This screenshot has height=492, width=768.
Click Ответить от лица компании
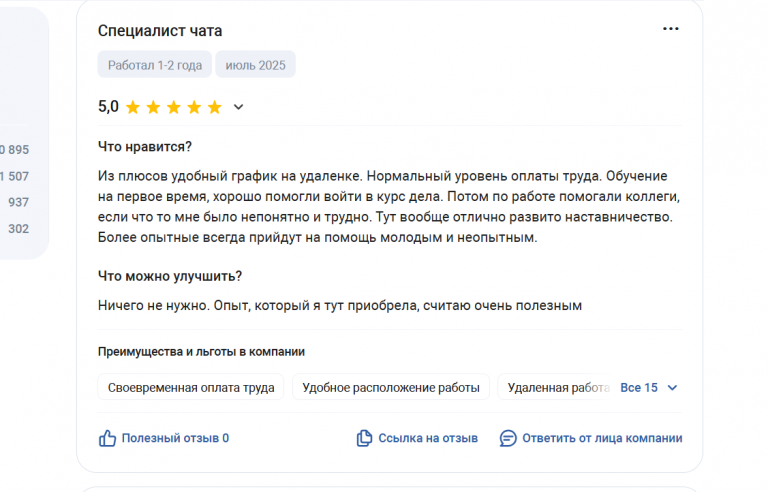(x=602, y=438)
